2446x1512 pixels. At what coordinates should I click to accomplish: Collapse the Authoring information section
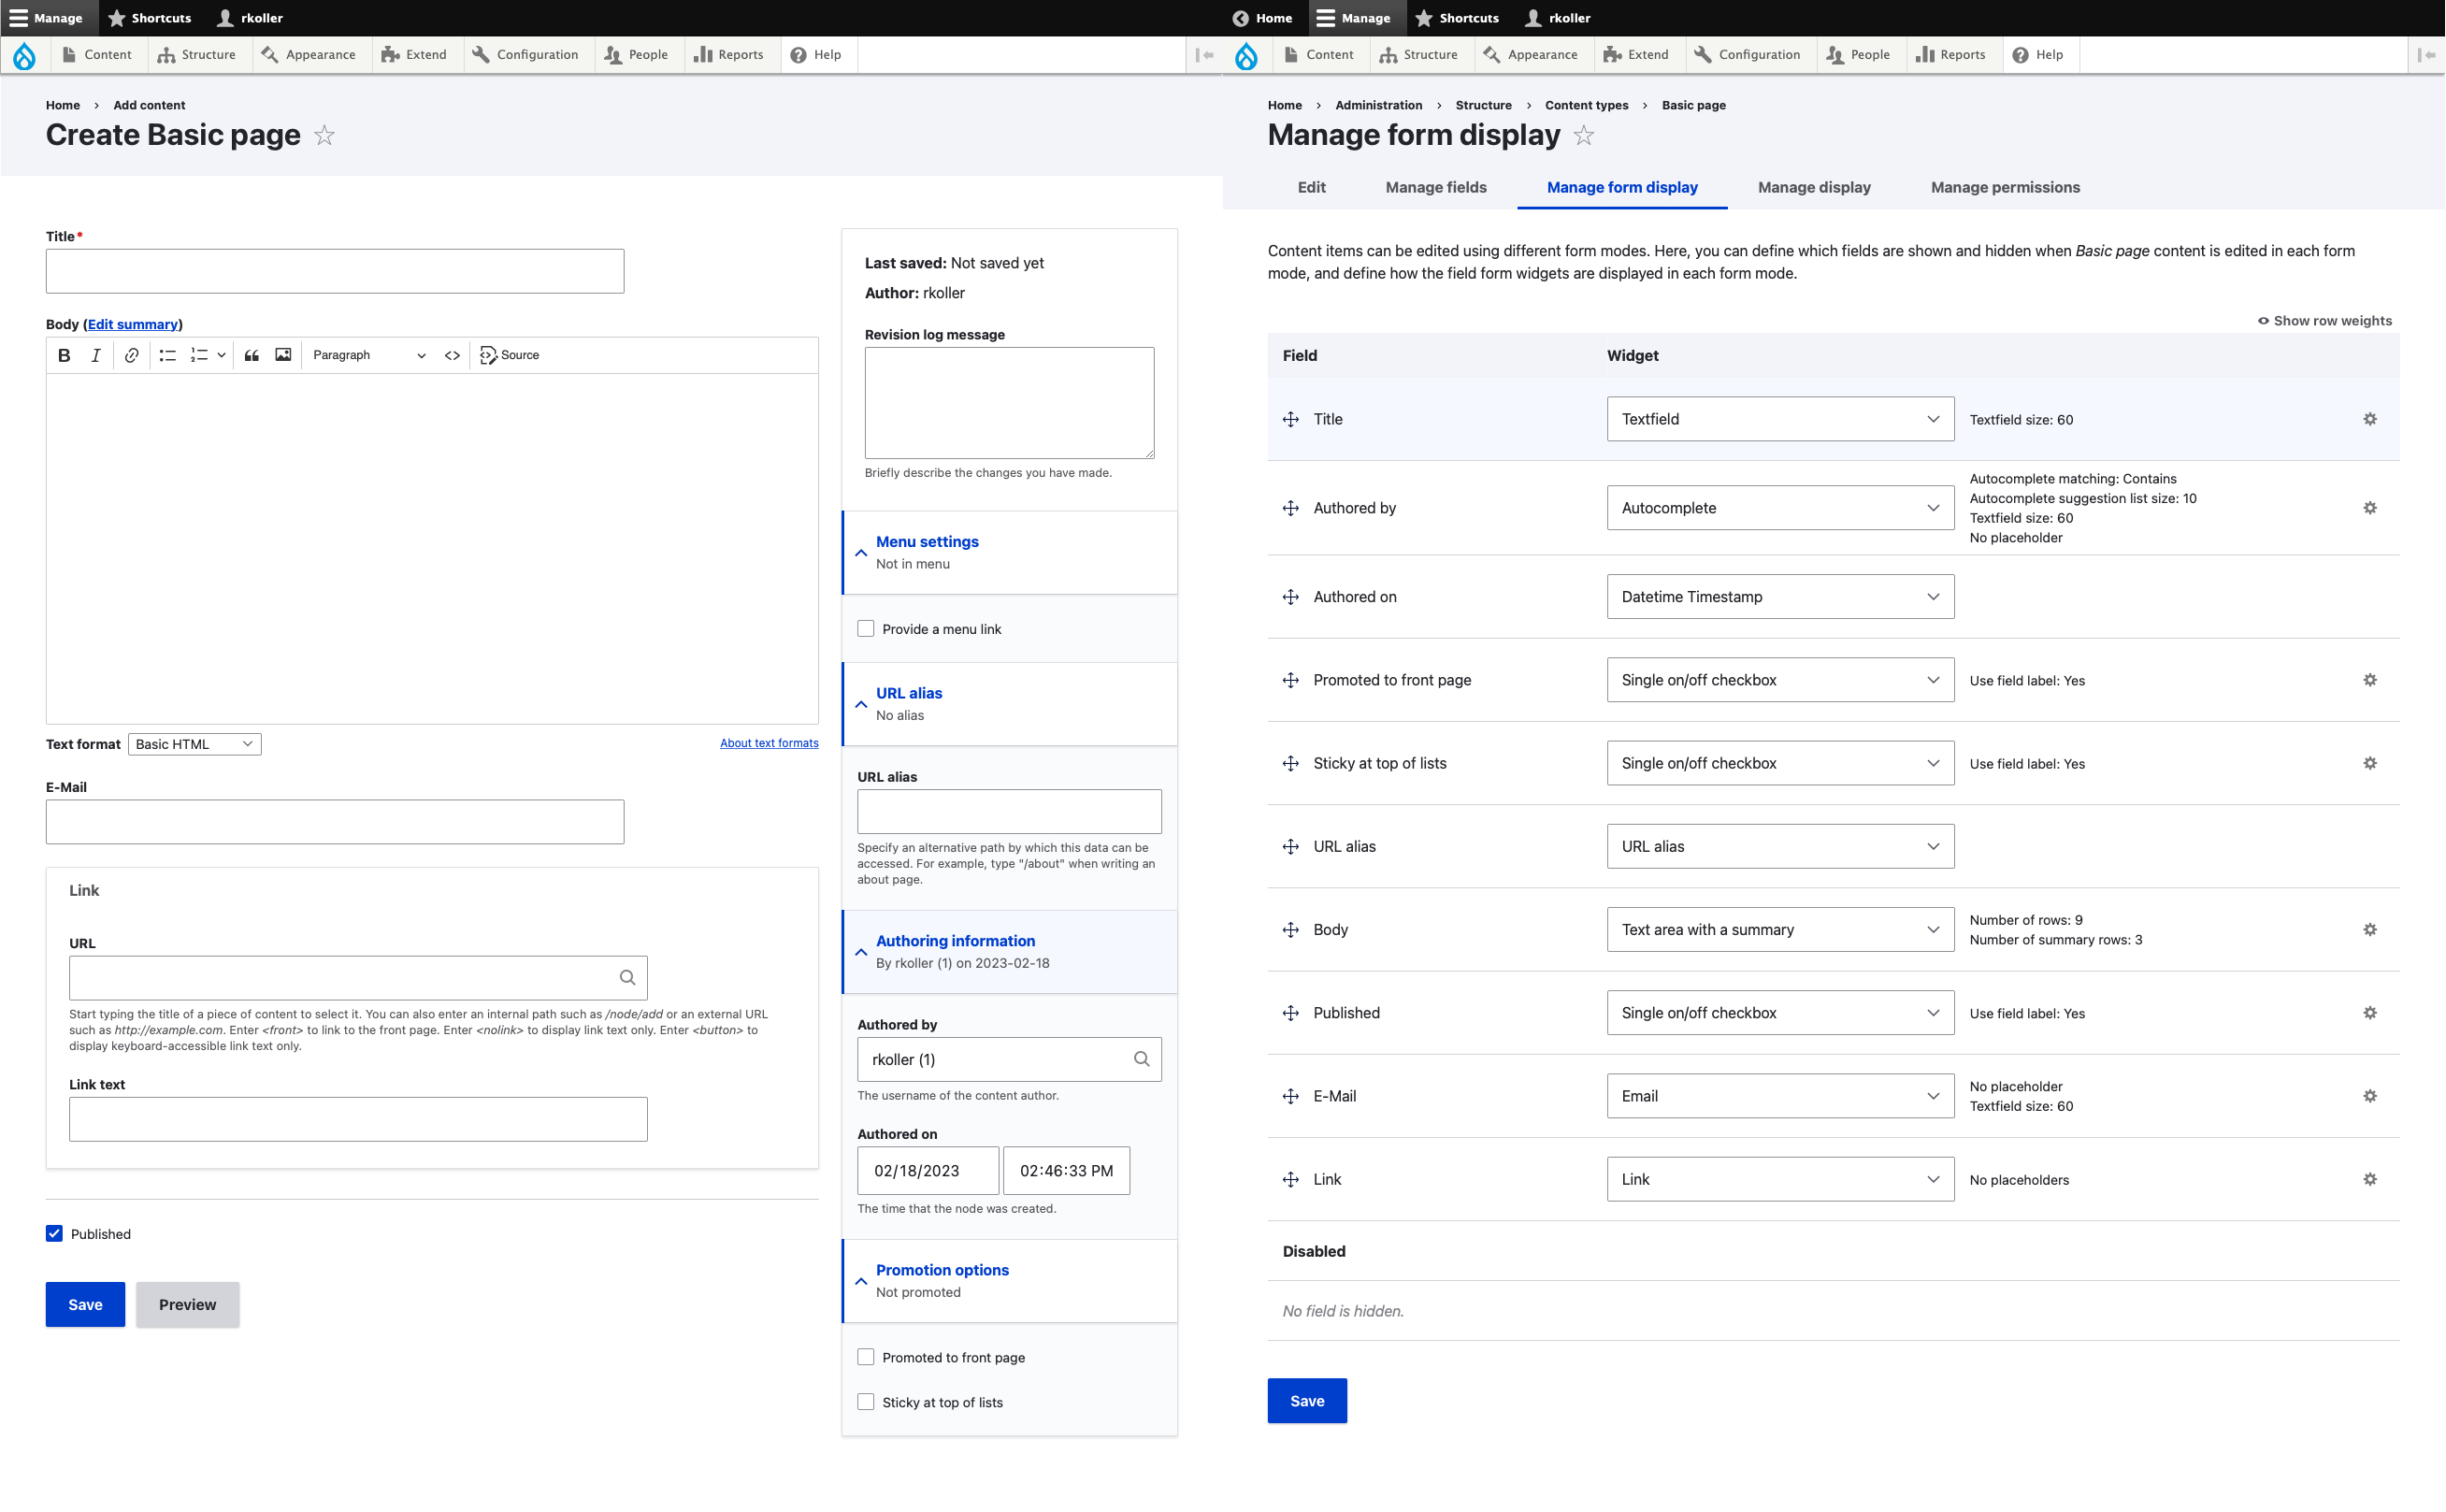[860, 951]
